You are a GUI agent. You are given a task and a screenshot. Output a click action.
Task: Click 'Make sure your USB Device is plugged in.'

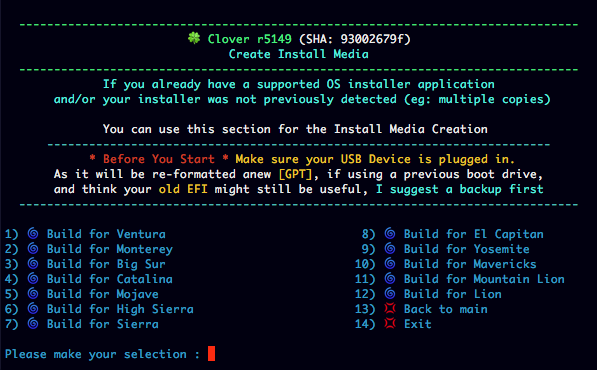coord(375,159)
